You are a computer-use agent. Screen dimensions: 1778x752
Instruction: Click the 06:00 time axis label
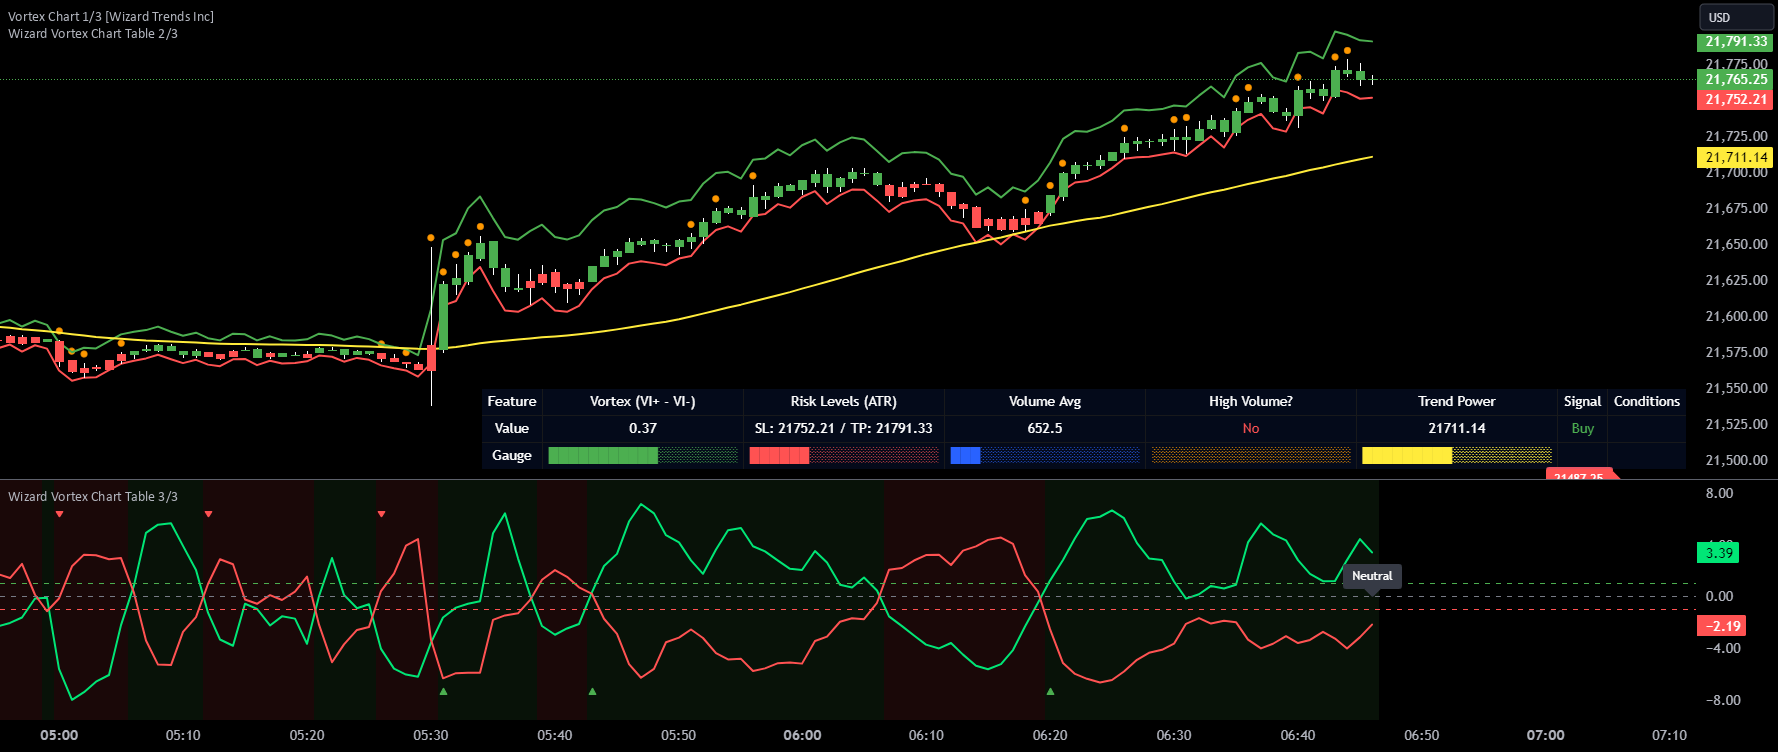click(x=802, y=735)
